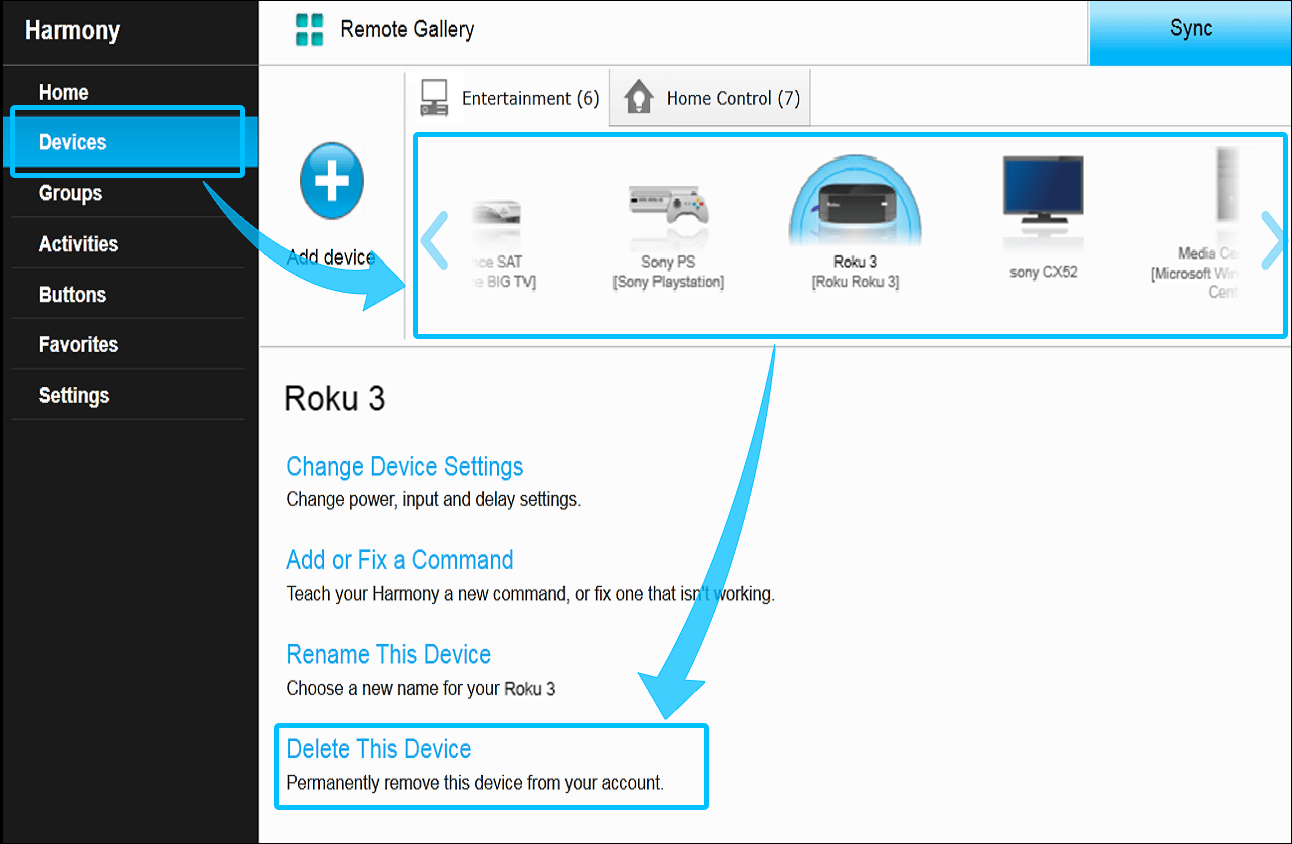Click 'Choose a new name for your Roku 3' text
Screen dimensions: 1292x844
click(420, 688)
